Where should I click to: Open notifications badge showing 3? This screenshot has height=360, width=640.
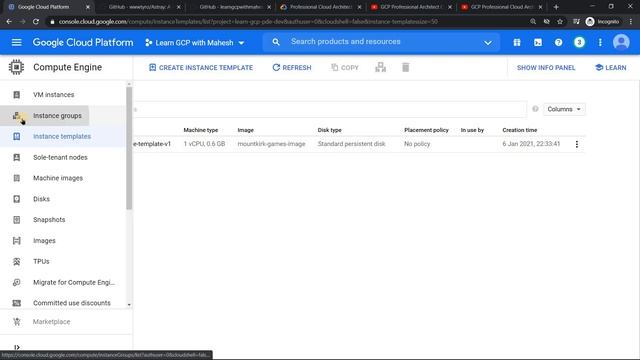[579, 42]
